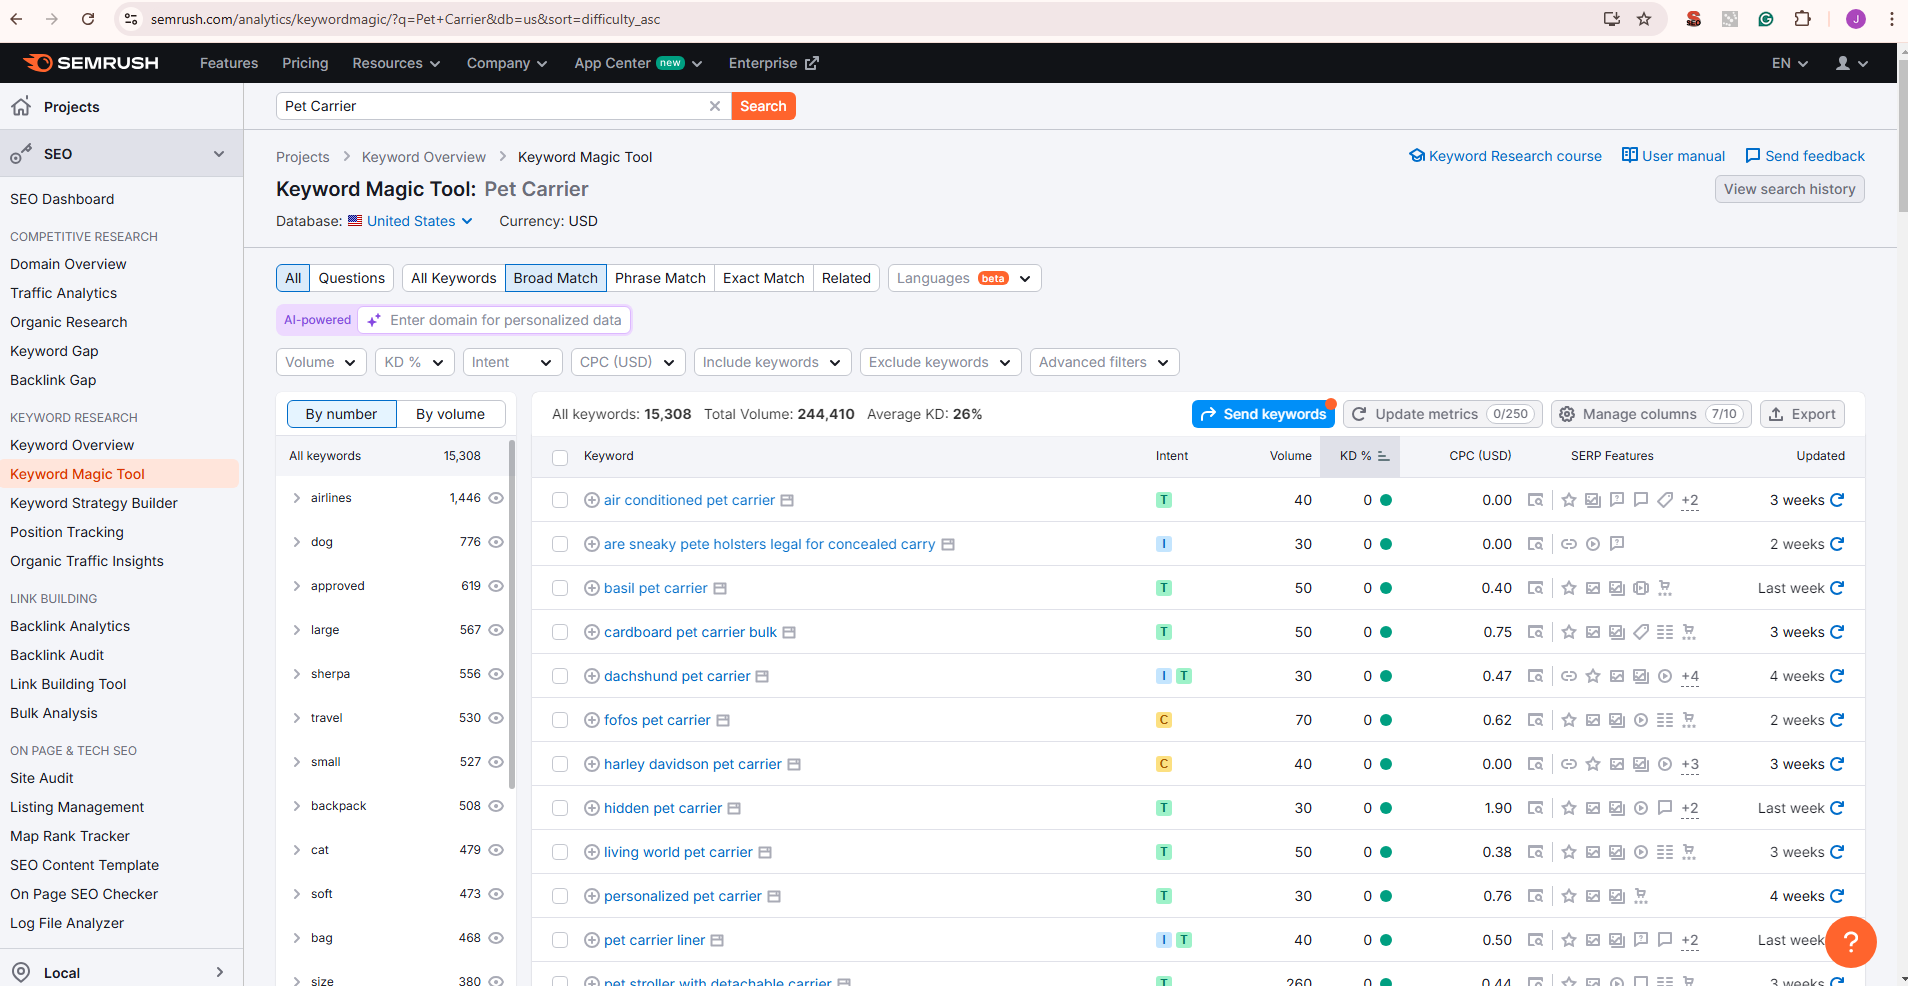Bookmark this page with the star icon
This screenshot has width=1908, height=986.
pos(1644,19)
